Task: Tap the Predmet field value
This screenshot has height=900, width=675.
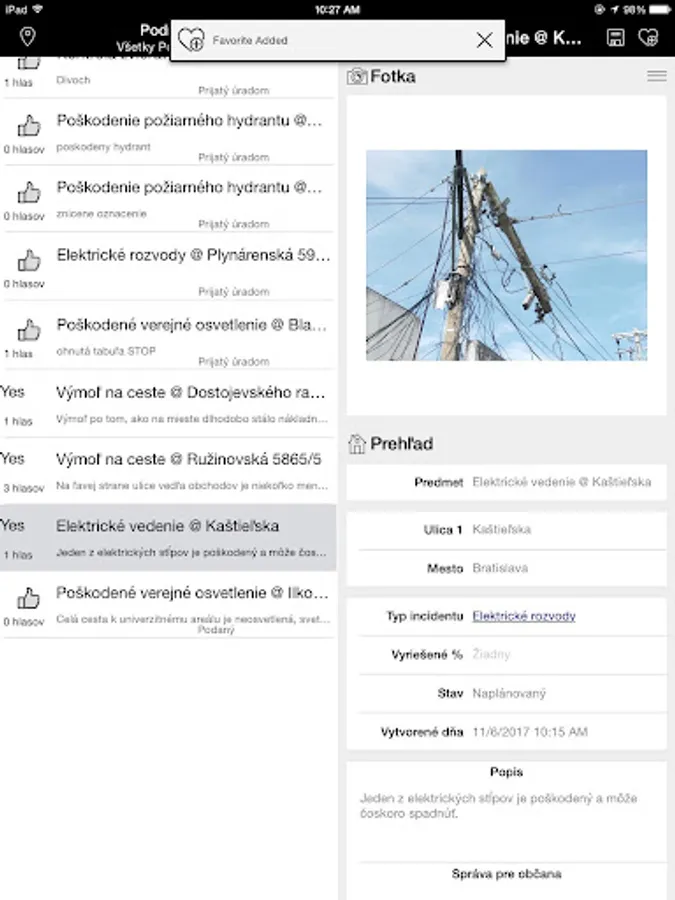Action: click(561, 482)
